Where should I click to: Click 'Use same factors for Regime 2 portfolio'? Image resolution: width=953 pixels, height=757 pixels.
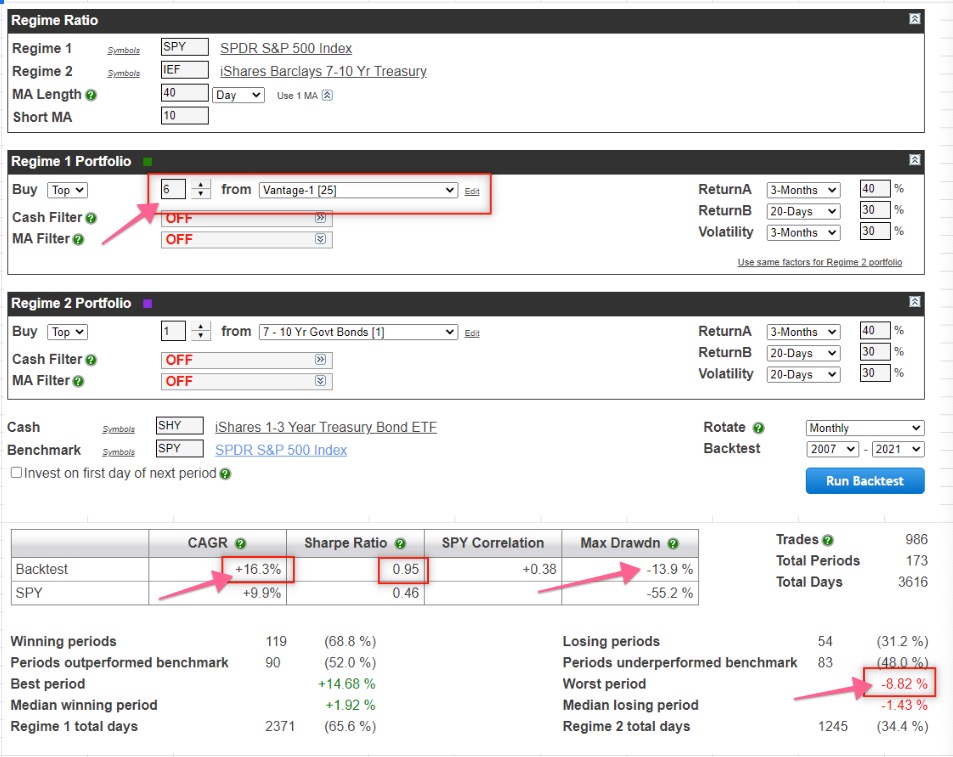[819, 263]
